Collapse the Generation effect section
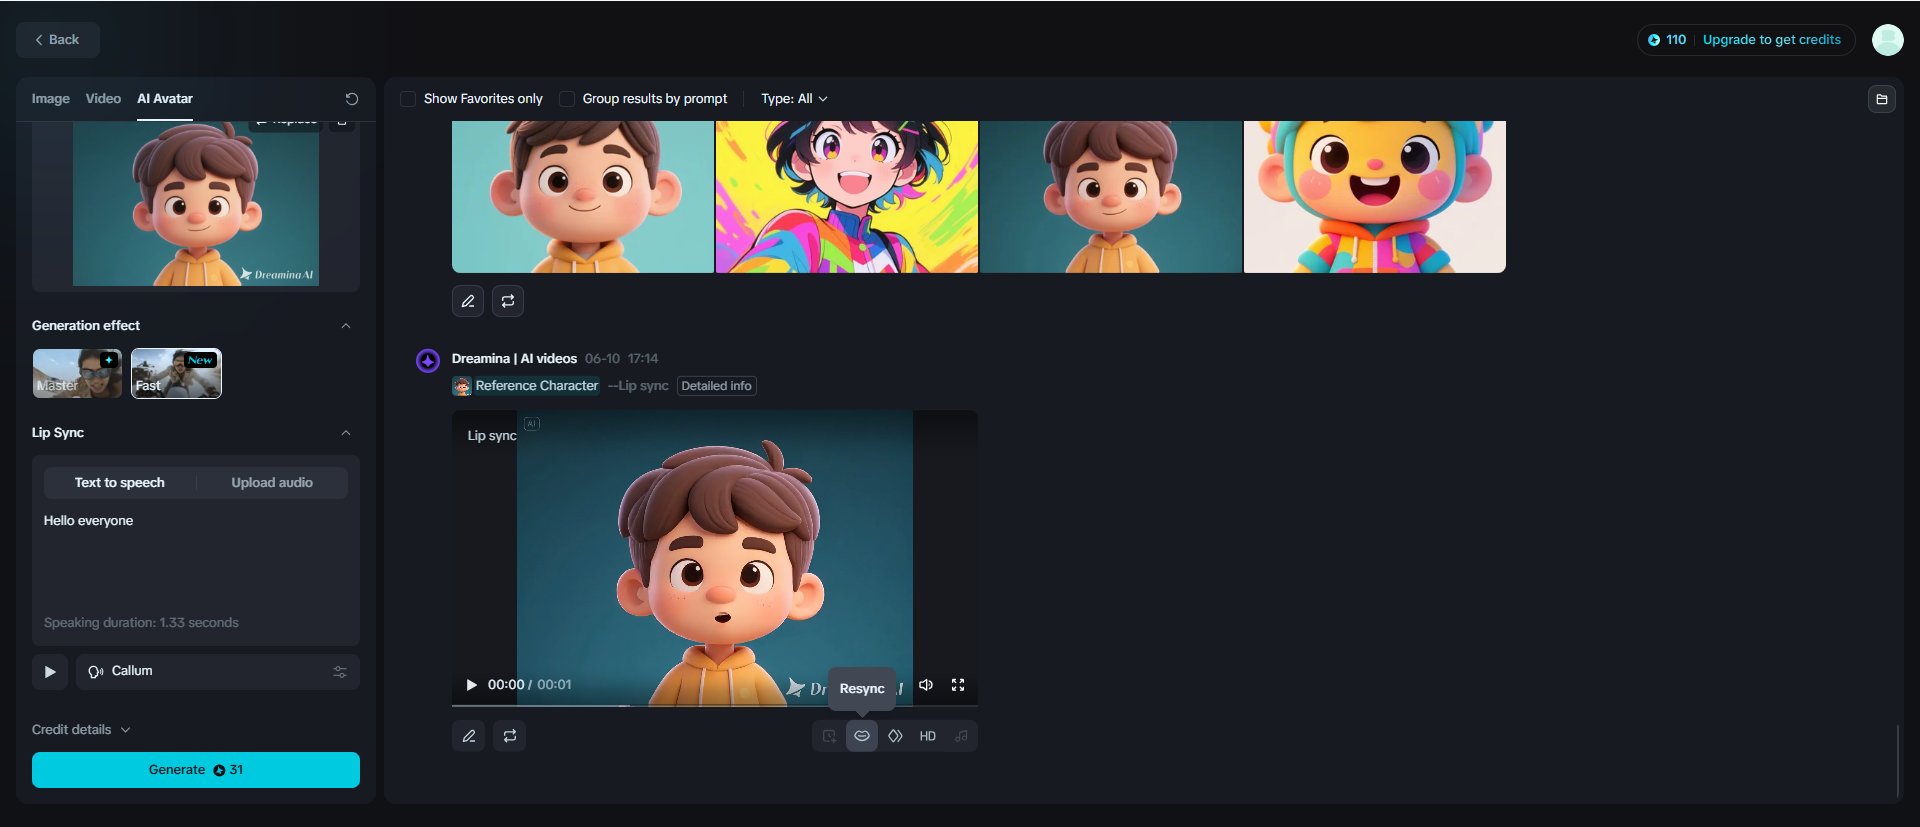Screen dimensions: 1920x827 coord(346,326)
